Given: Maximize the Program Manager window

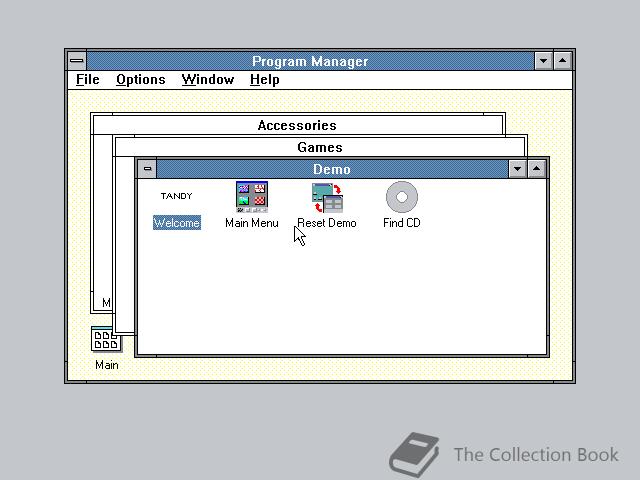Looking at the screenshot, I should 562,61.
